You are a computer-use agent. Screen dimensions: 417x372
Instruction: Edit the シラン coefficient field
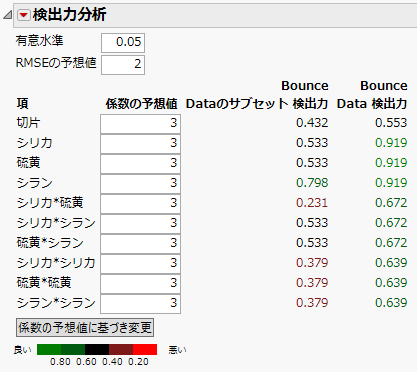click(x=140, y=184)
